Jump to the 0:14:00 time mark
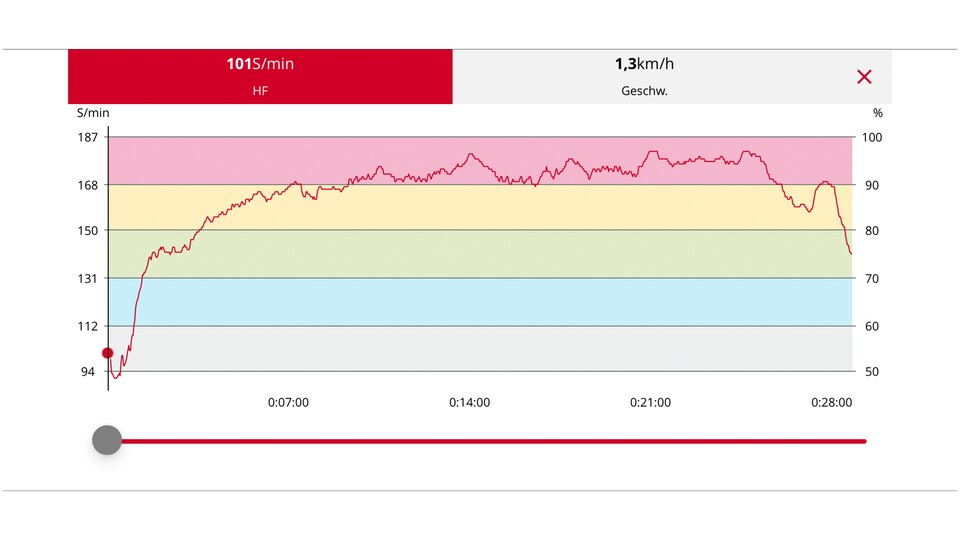This screenshot has height=540, width=960. coord(469,403)
